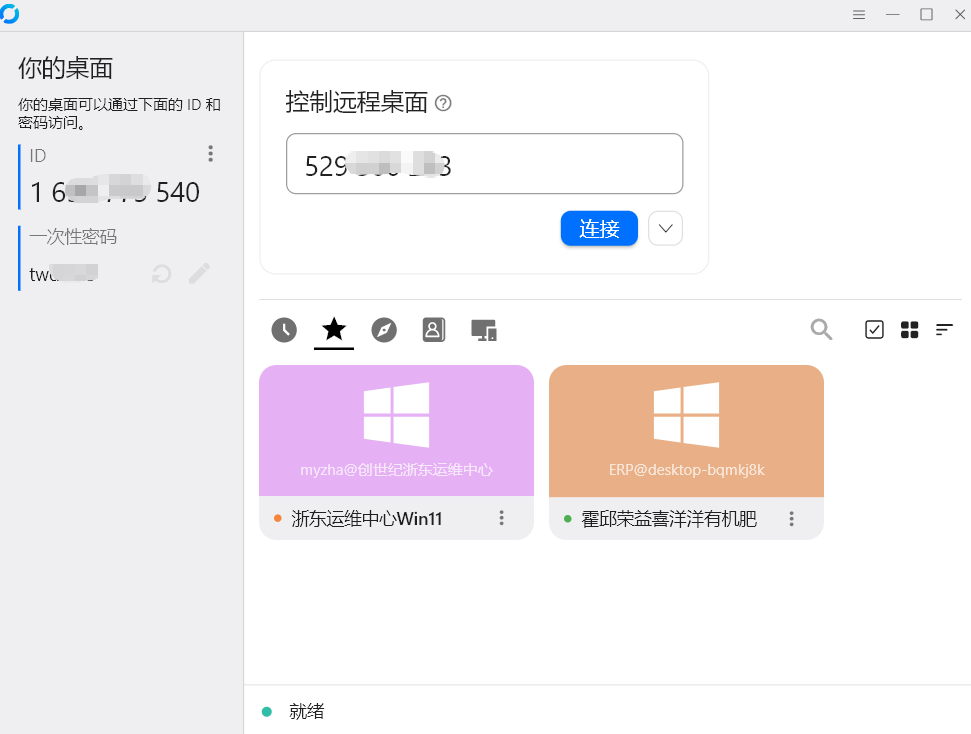The width and height of the screenshot is (971, 734).
Task: Open the discovered peers compass icon
Action: 383,330
